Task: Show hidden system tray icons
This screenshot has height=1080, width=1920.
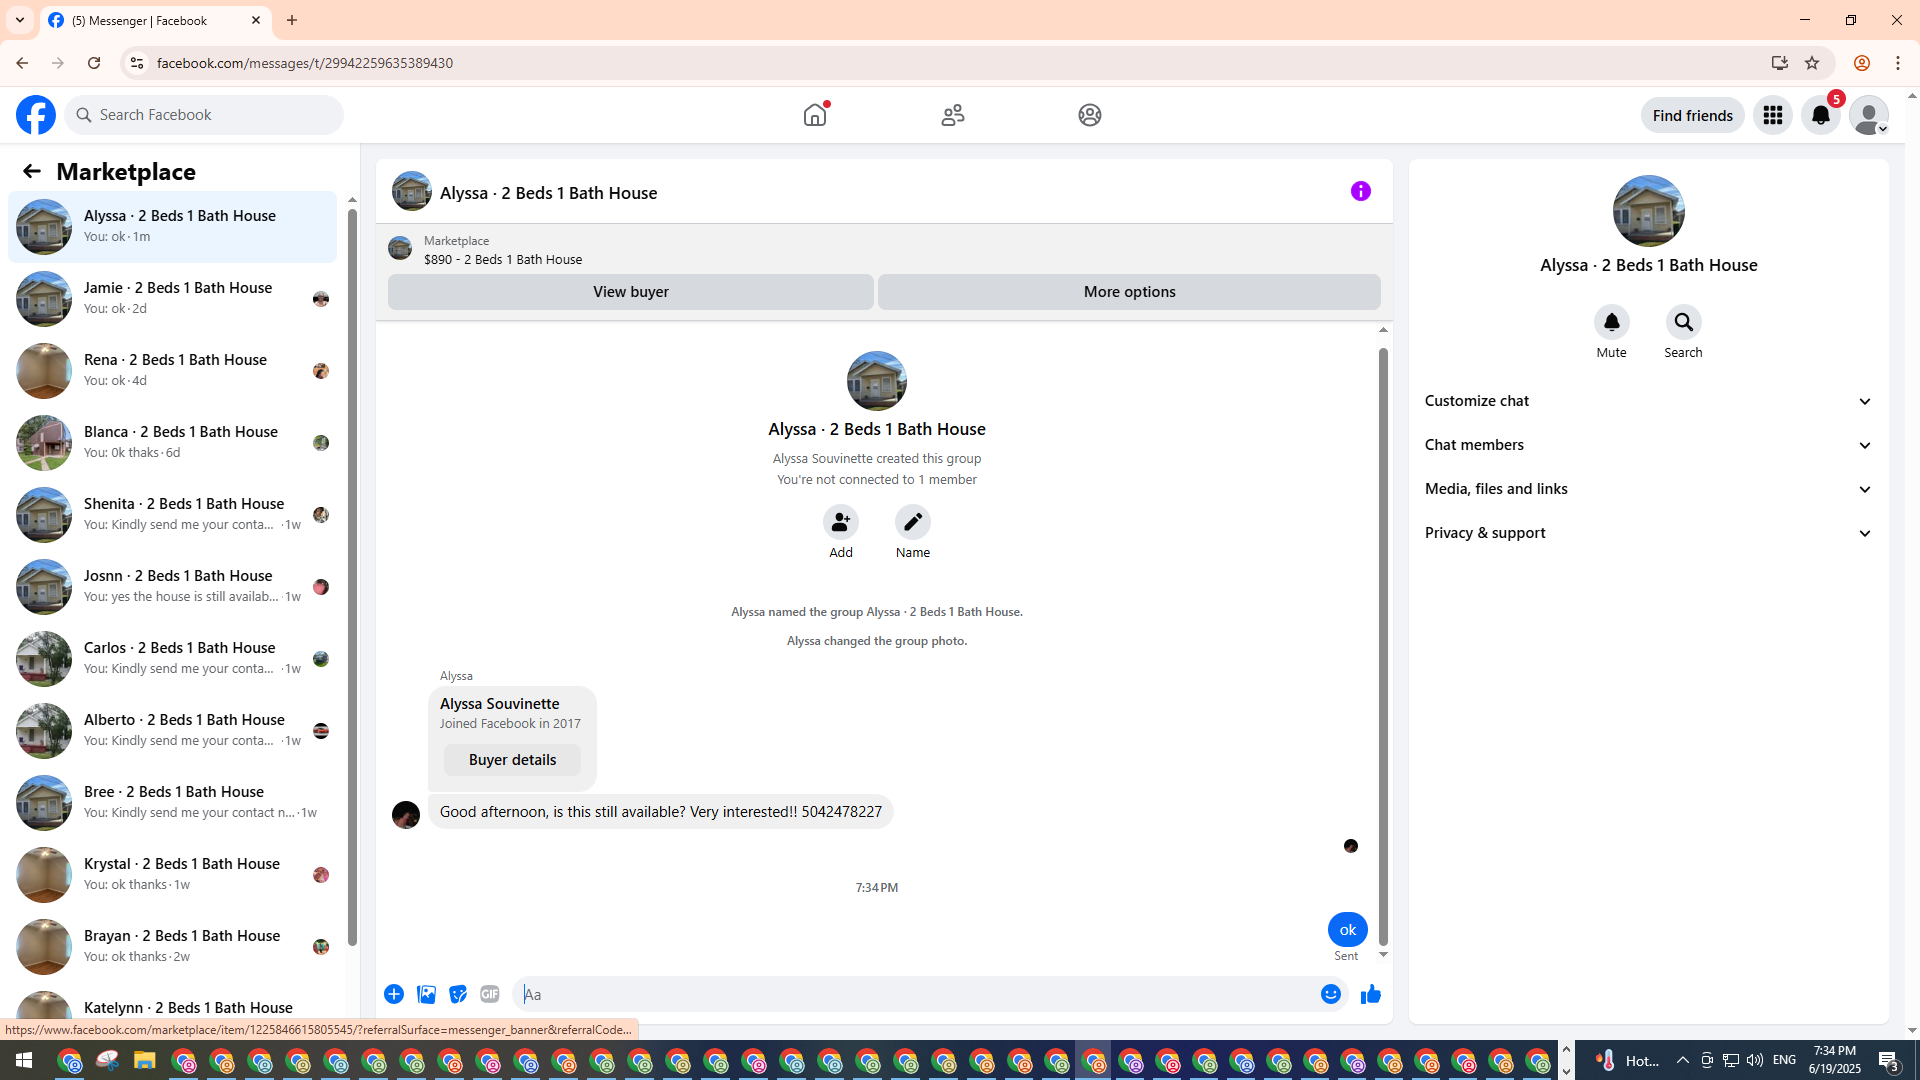Action: click(1682, 1060)
